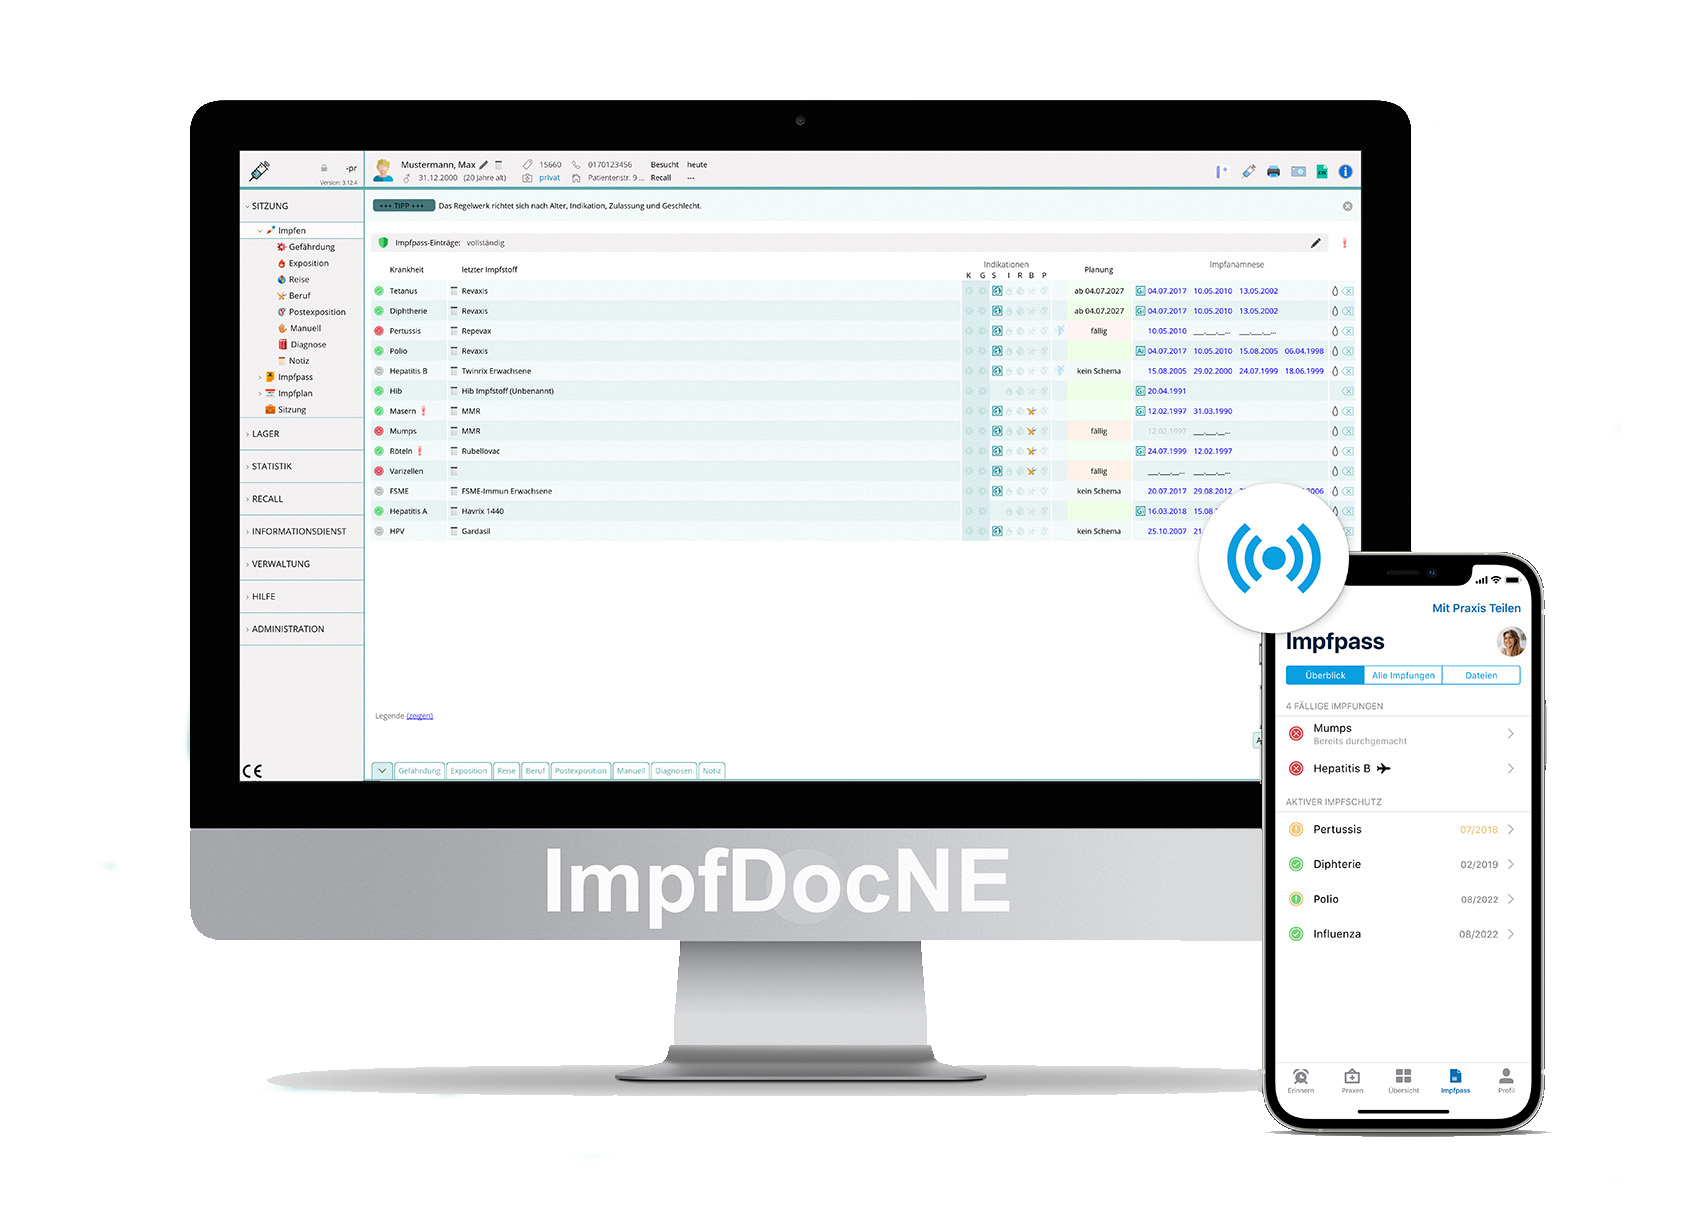This screenshot has width=1701, height=1221.
Task: Click the green status circle for Tetanus
Action: pos(379,291)
